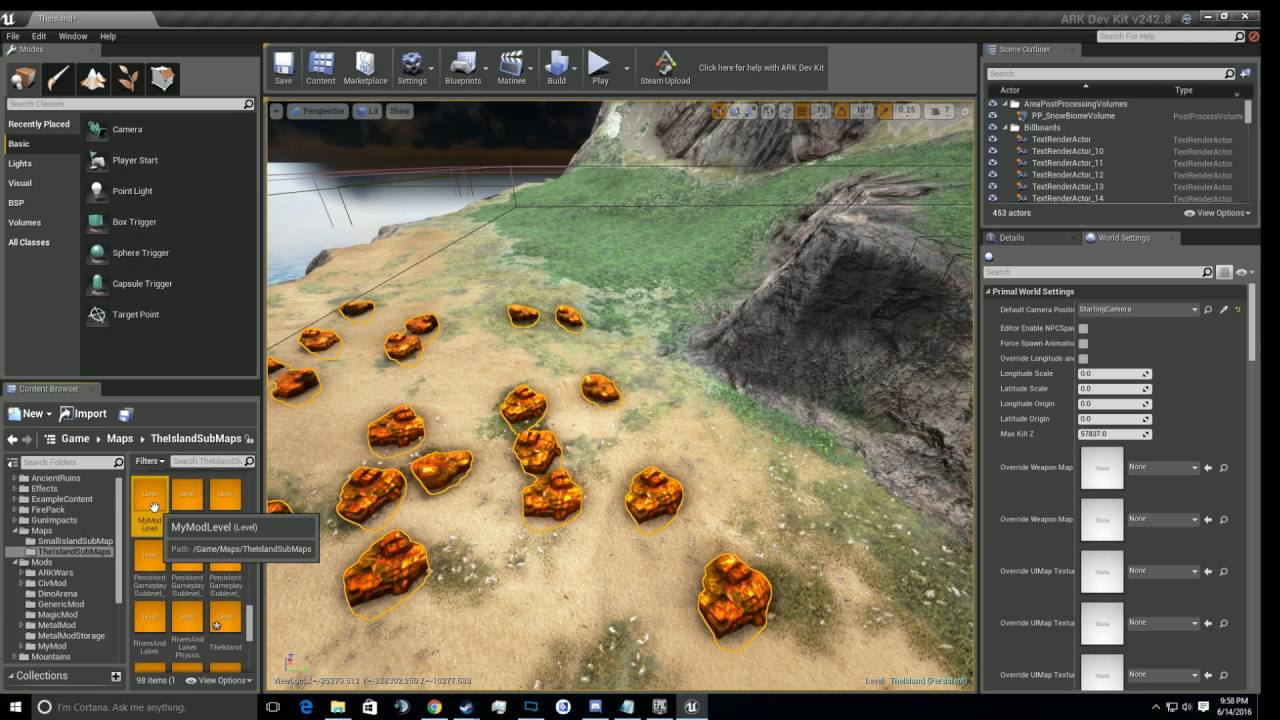Open the Window menu
Screen dimensions: 1280x720
(x=72, y=36)
